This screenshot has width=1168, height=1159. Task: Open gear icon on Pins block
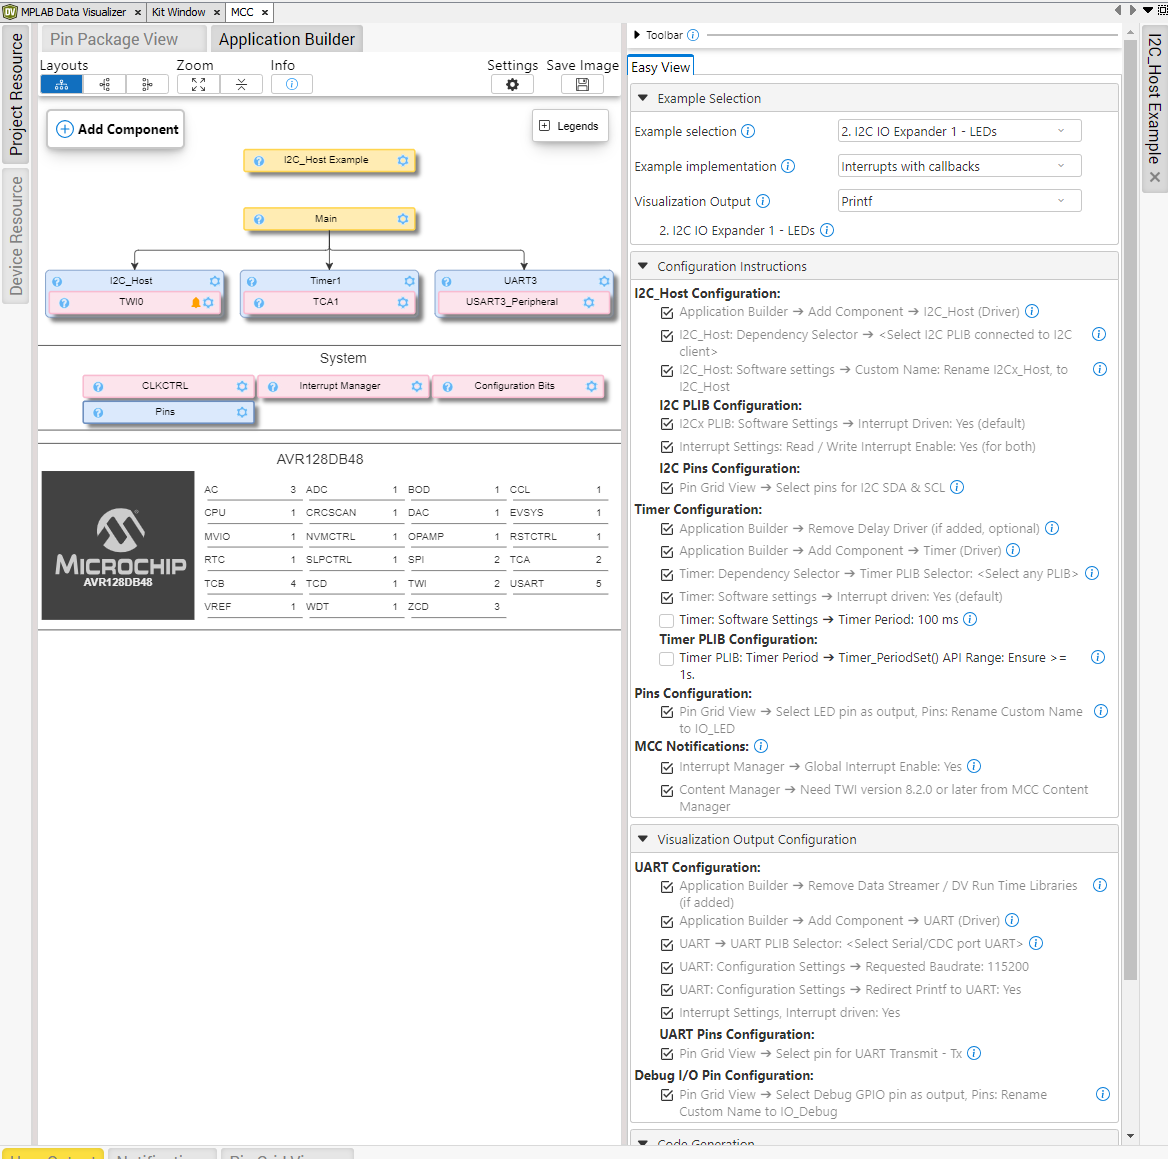tap(242, 412)
